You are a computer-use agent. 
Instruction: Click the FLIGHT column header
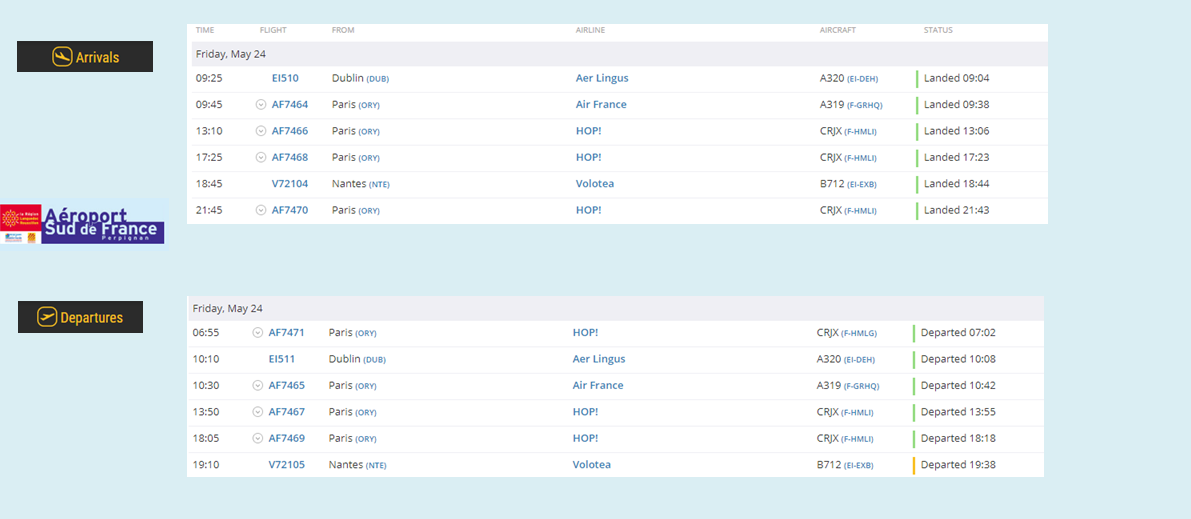(273, 30)
